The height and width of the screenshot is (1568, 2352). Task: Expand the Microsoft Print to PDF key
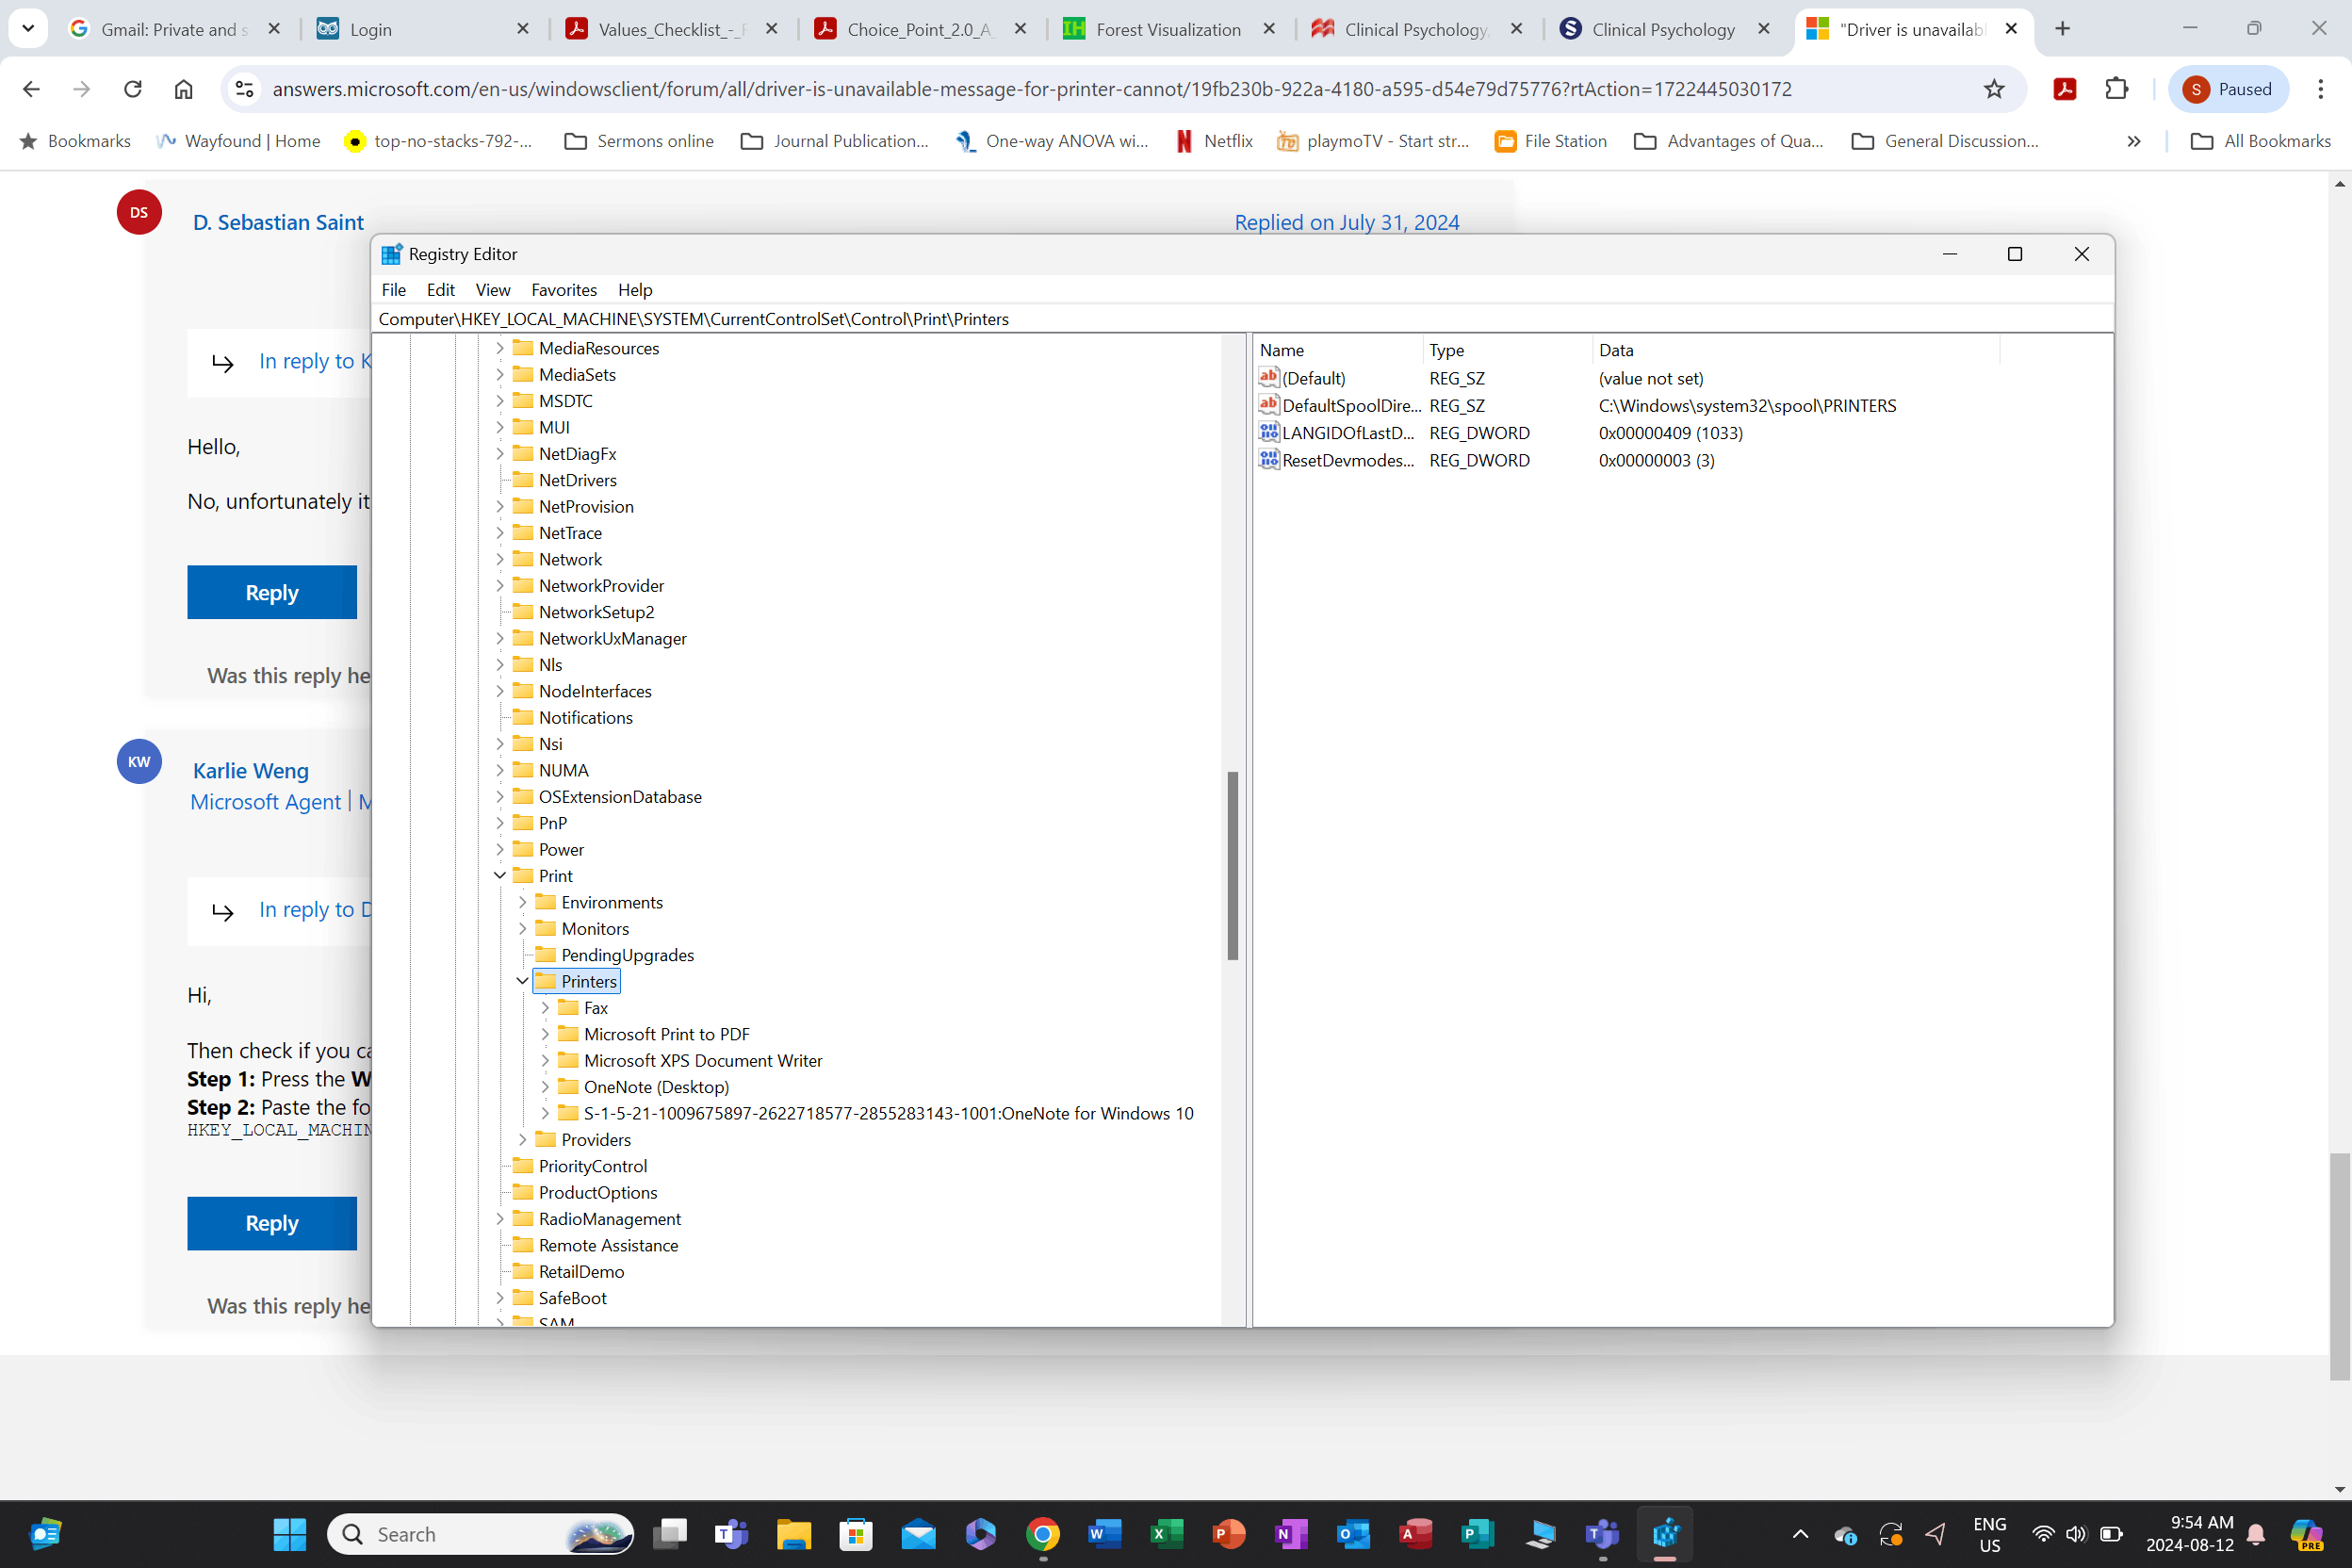tap(545, 1034)
